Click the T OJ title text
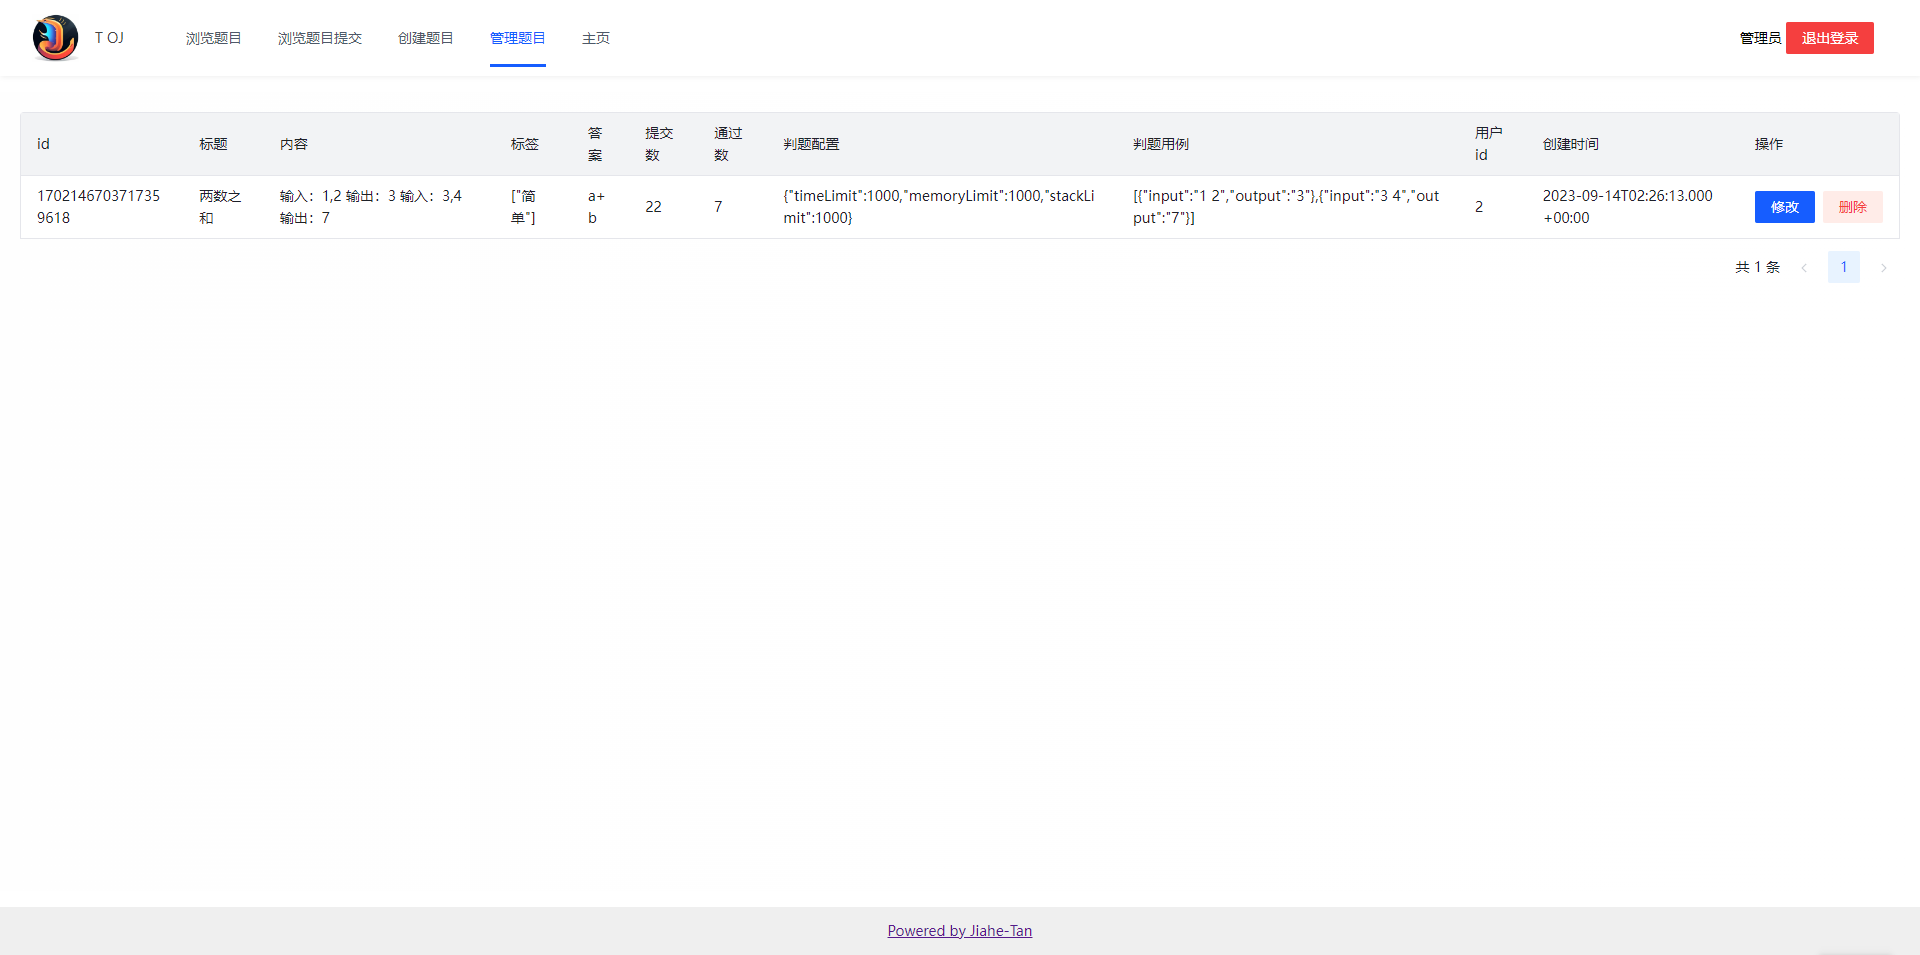 pyautogui.click(x=109, y=38)
